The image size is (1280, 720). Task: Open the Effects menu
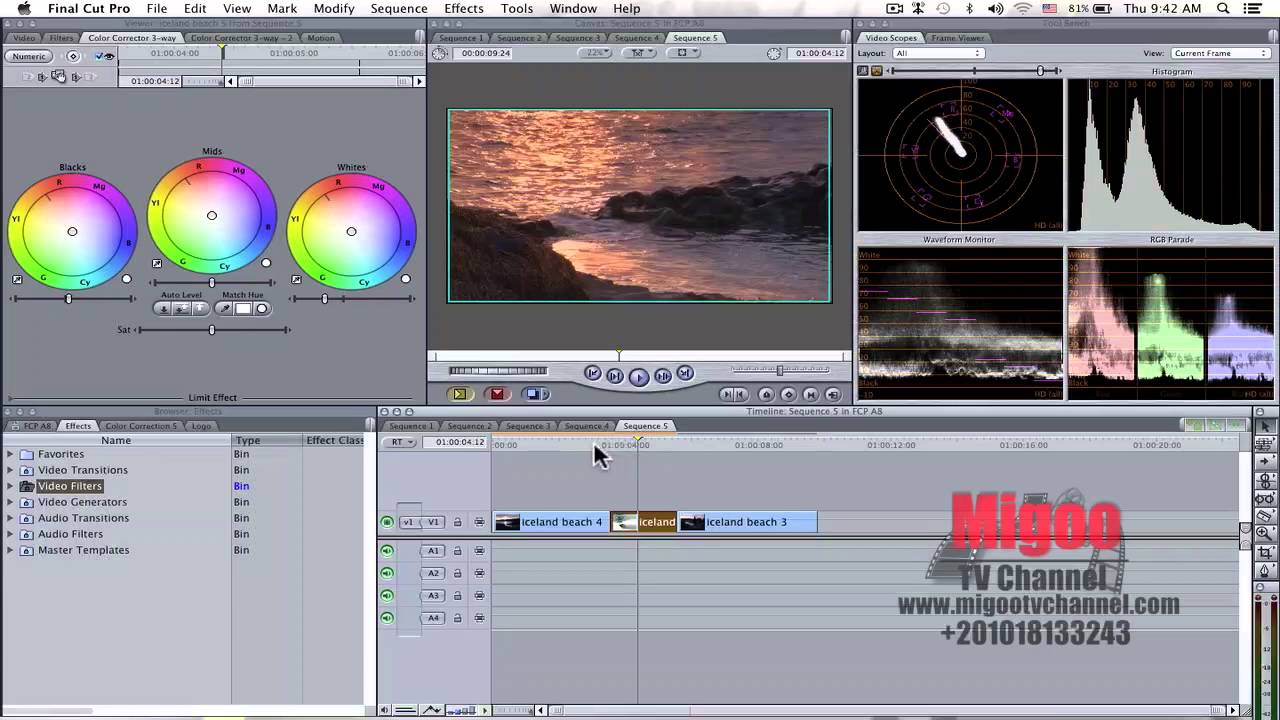(x=464, y=9)
